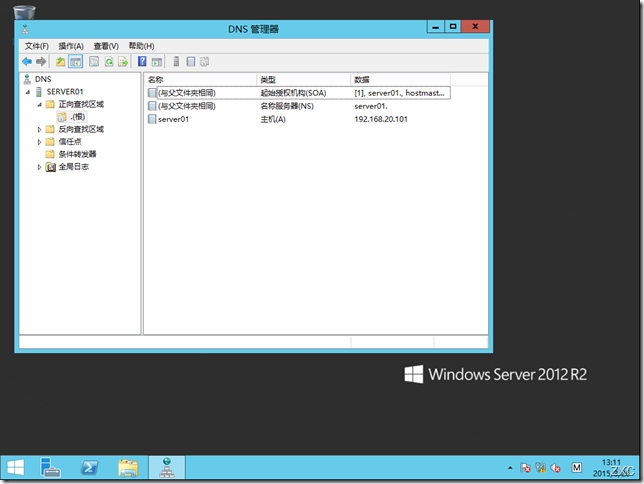
Task: Click the 192.168.20.101 data cell
Action: pos(381,120)
